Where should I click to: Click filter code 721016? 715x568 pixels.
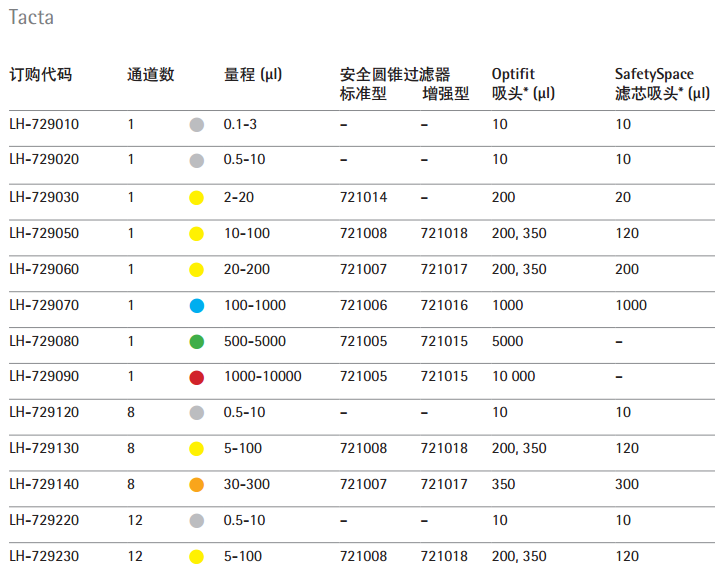click(444, 305)
